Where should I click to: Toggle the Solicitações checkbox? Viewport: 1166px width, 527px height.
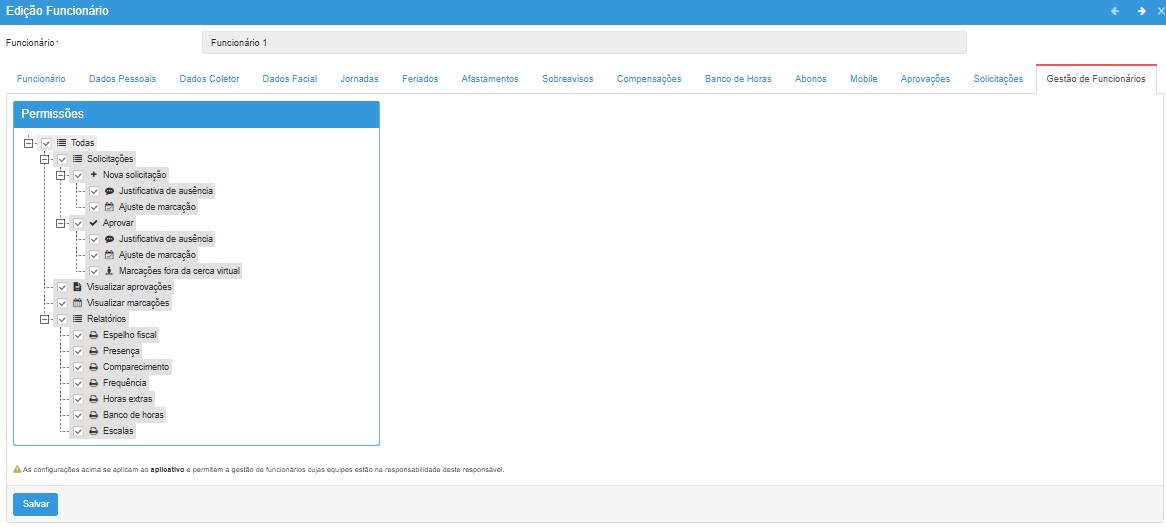62,159
